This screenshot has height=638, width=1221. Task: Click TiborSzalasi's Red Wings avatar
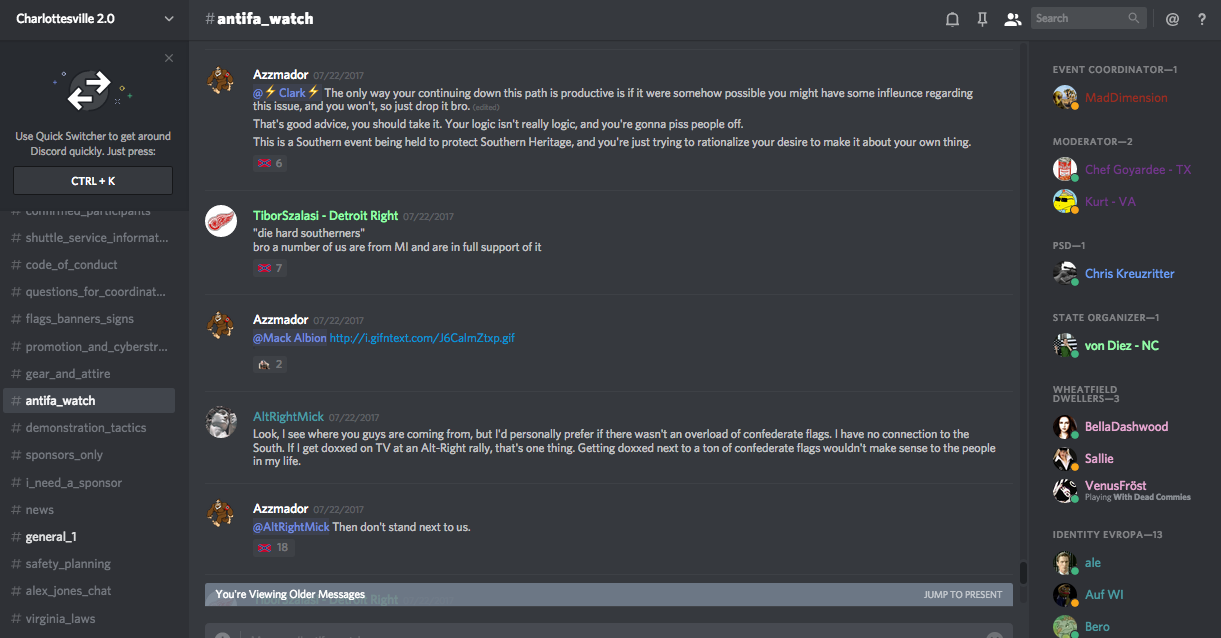tap(221, 221)
